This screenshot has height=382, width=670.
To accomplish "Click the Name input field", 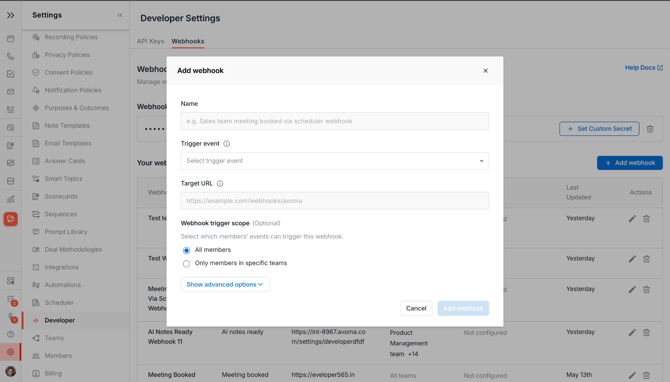I will (x=335, y=121).
